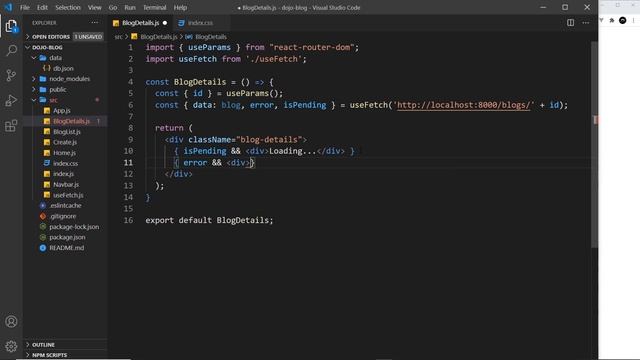Click the src breadcrumb segment
The height and width of the screenshot is (360, 640).
click(118, 37)
